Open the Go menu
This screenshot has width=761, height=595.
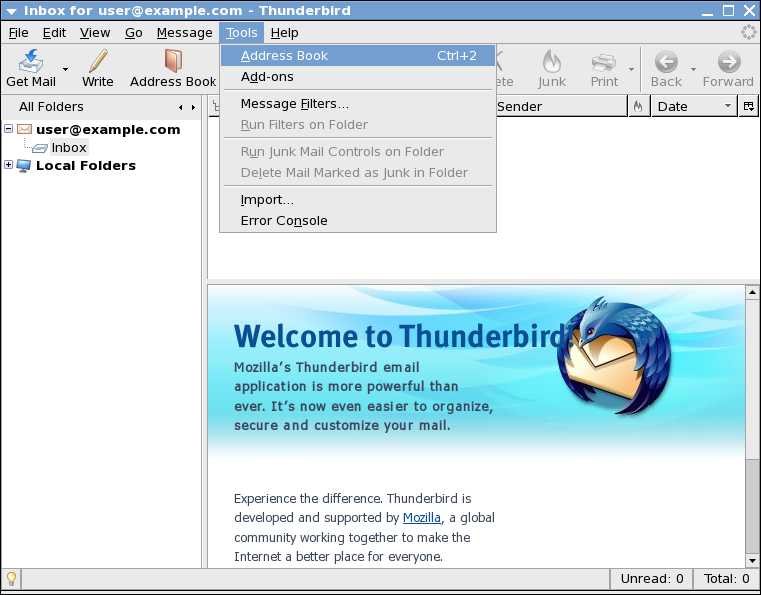[x=133, y=33]
